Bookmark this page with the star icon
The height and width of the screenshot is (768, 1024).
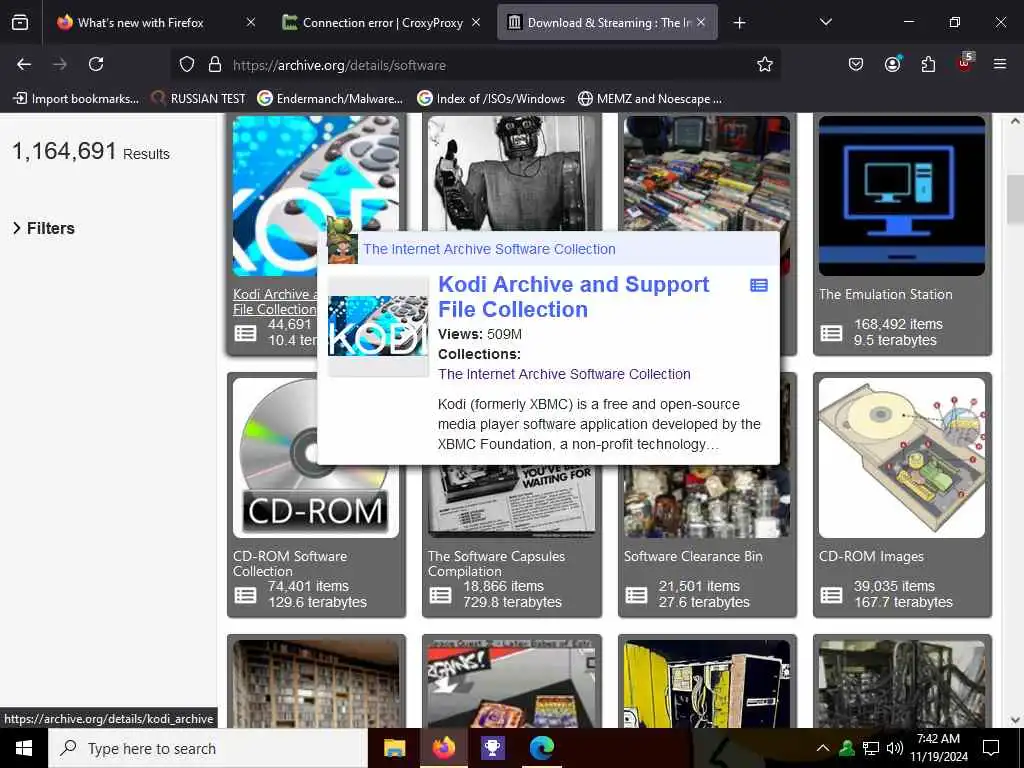point(765,64)
